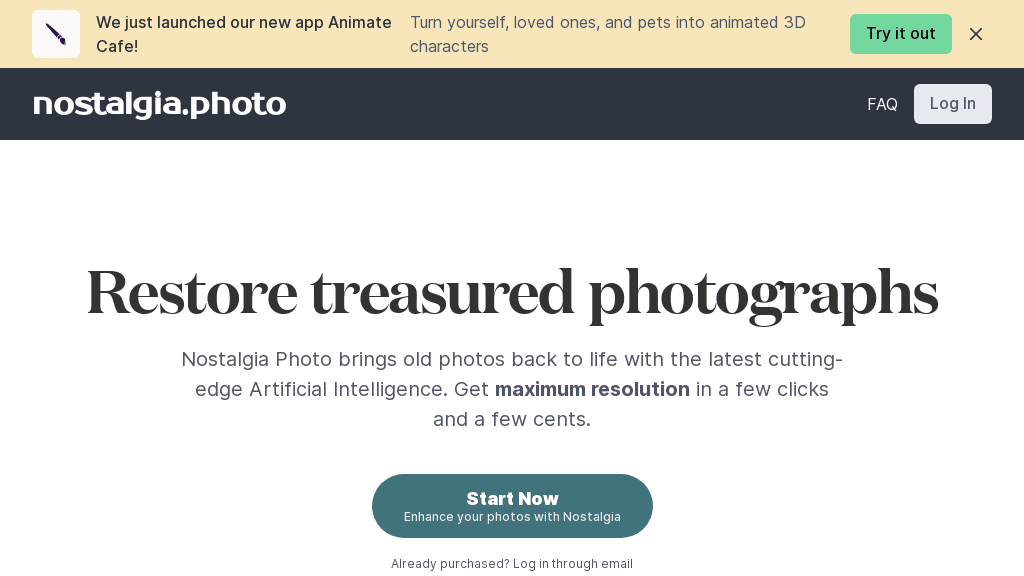
Task: Click Log In in the top navigation
Action: [952, 104]
